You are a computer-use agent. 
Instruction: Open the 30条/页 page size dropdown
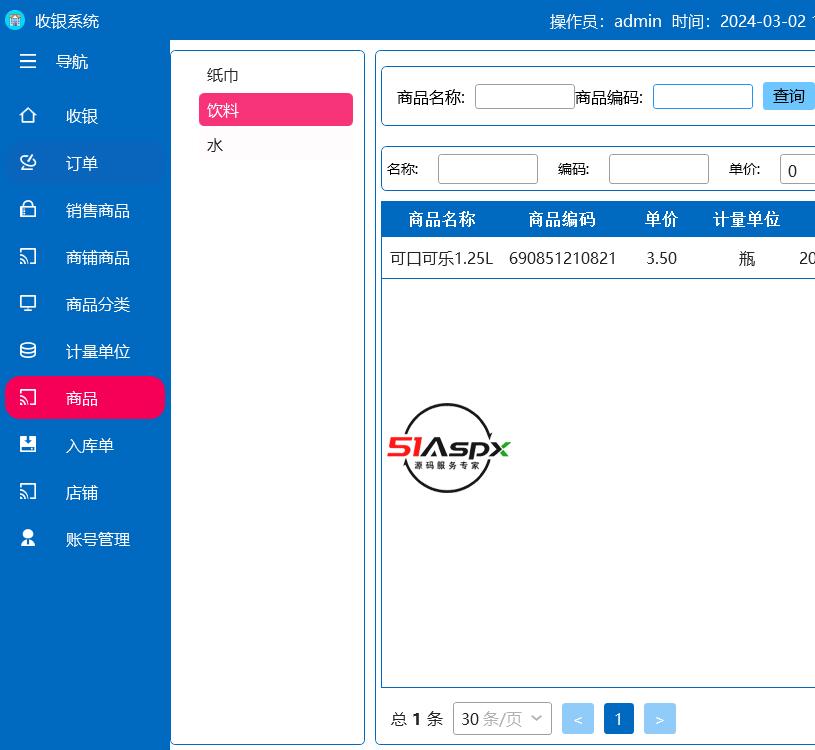[502, 718]
